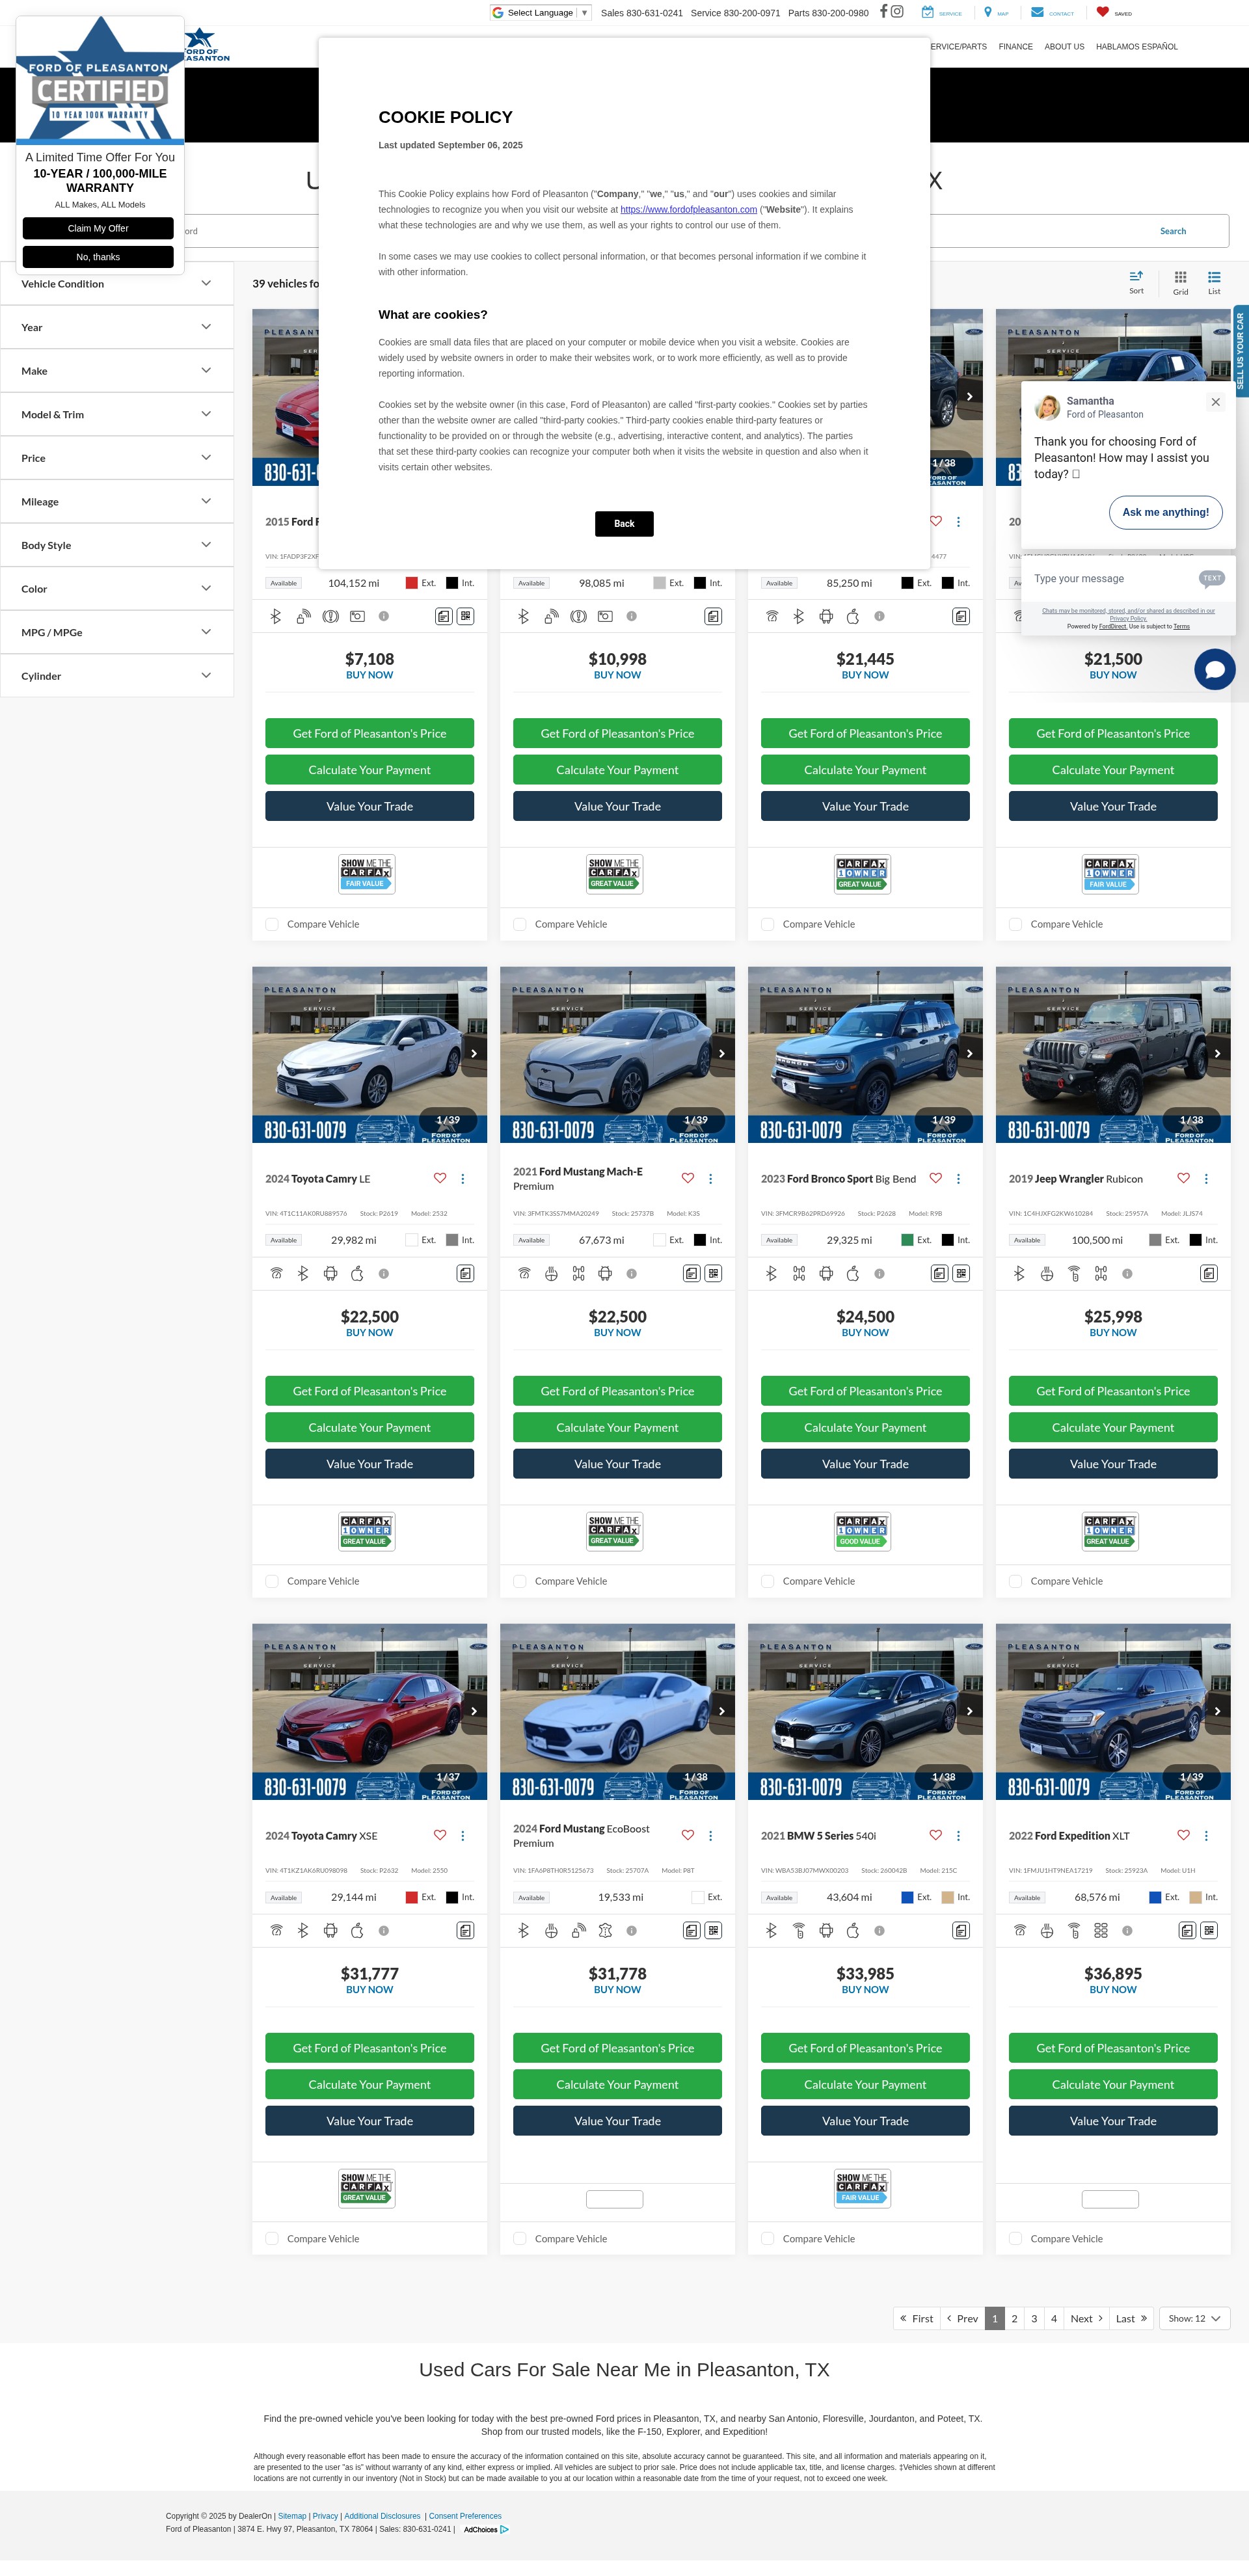Go to results page 3

tap(1034, 2318)
